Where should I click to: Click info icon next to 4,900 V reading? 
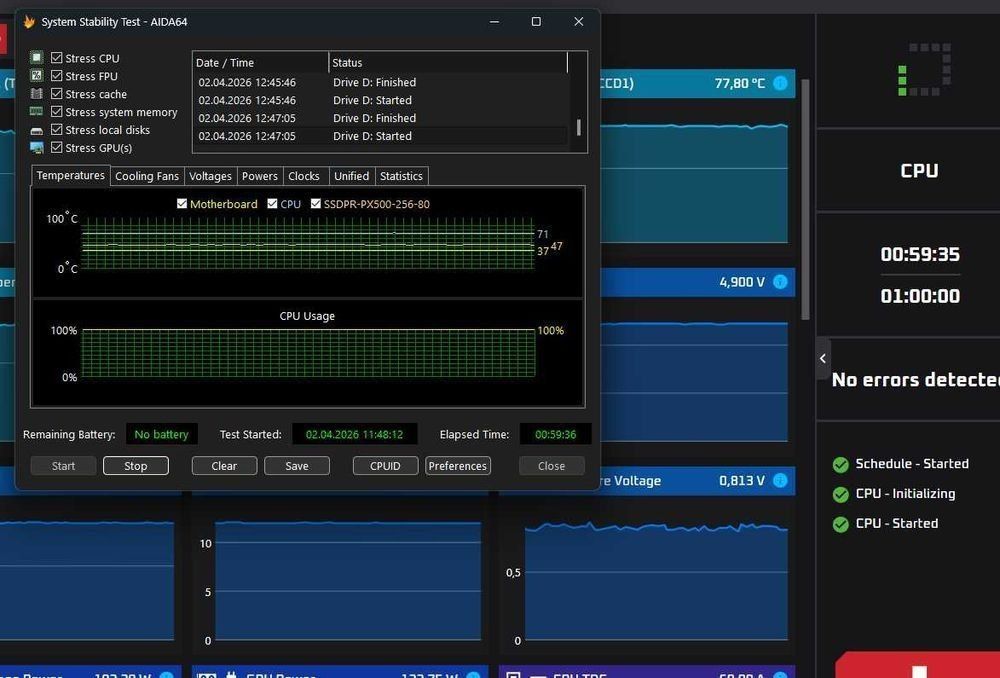(x=780, y=282)
